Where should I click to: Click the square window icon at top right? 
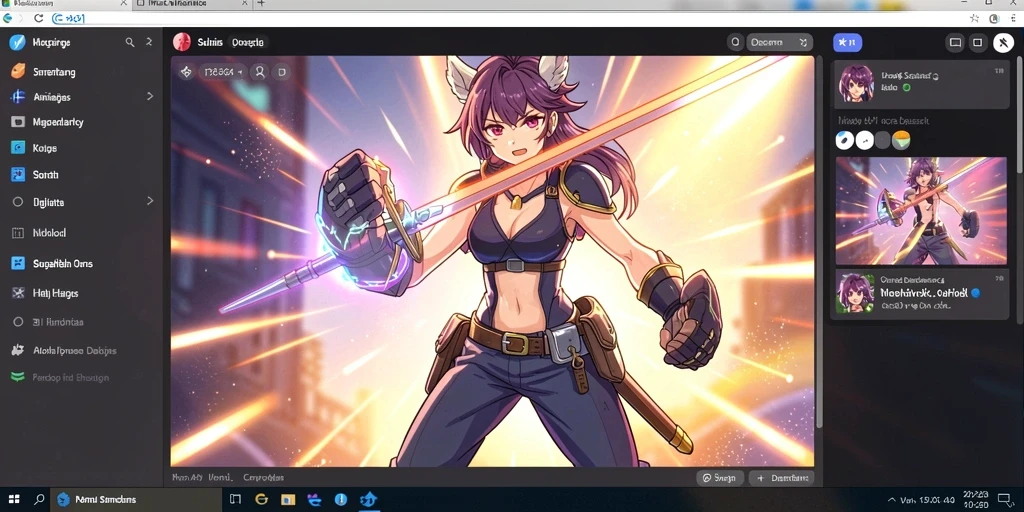coord(978,42)
